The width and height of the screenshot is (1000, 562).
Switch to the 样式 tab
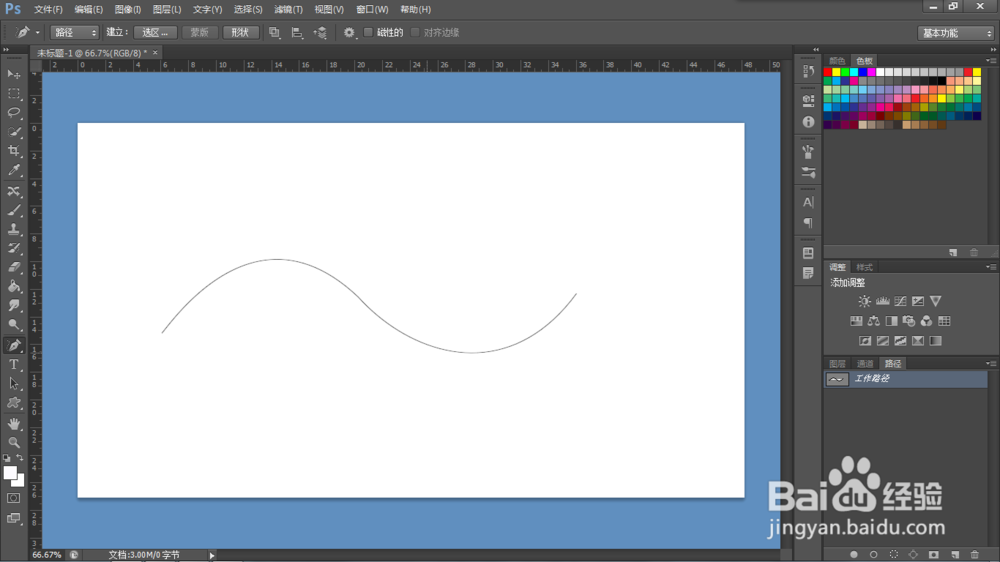[865, 267]
